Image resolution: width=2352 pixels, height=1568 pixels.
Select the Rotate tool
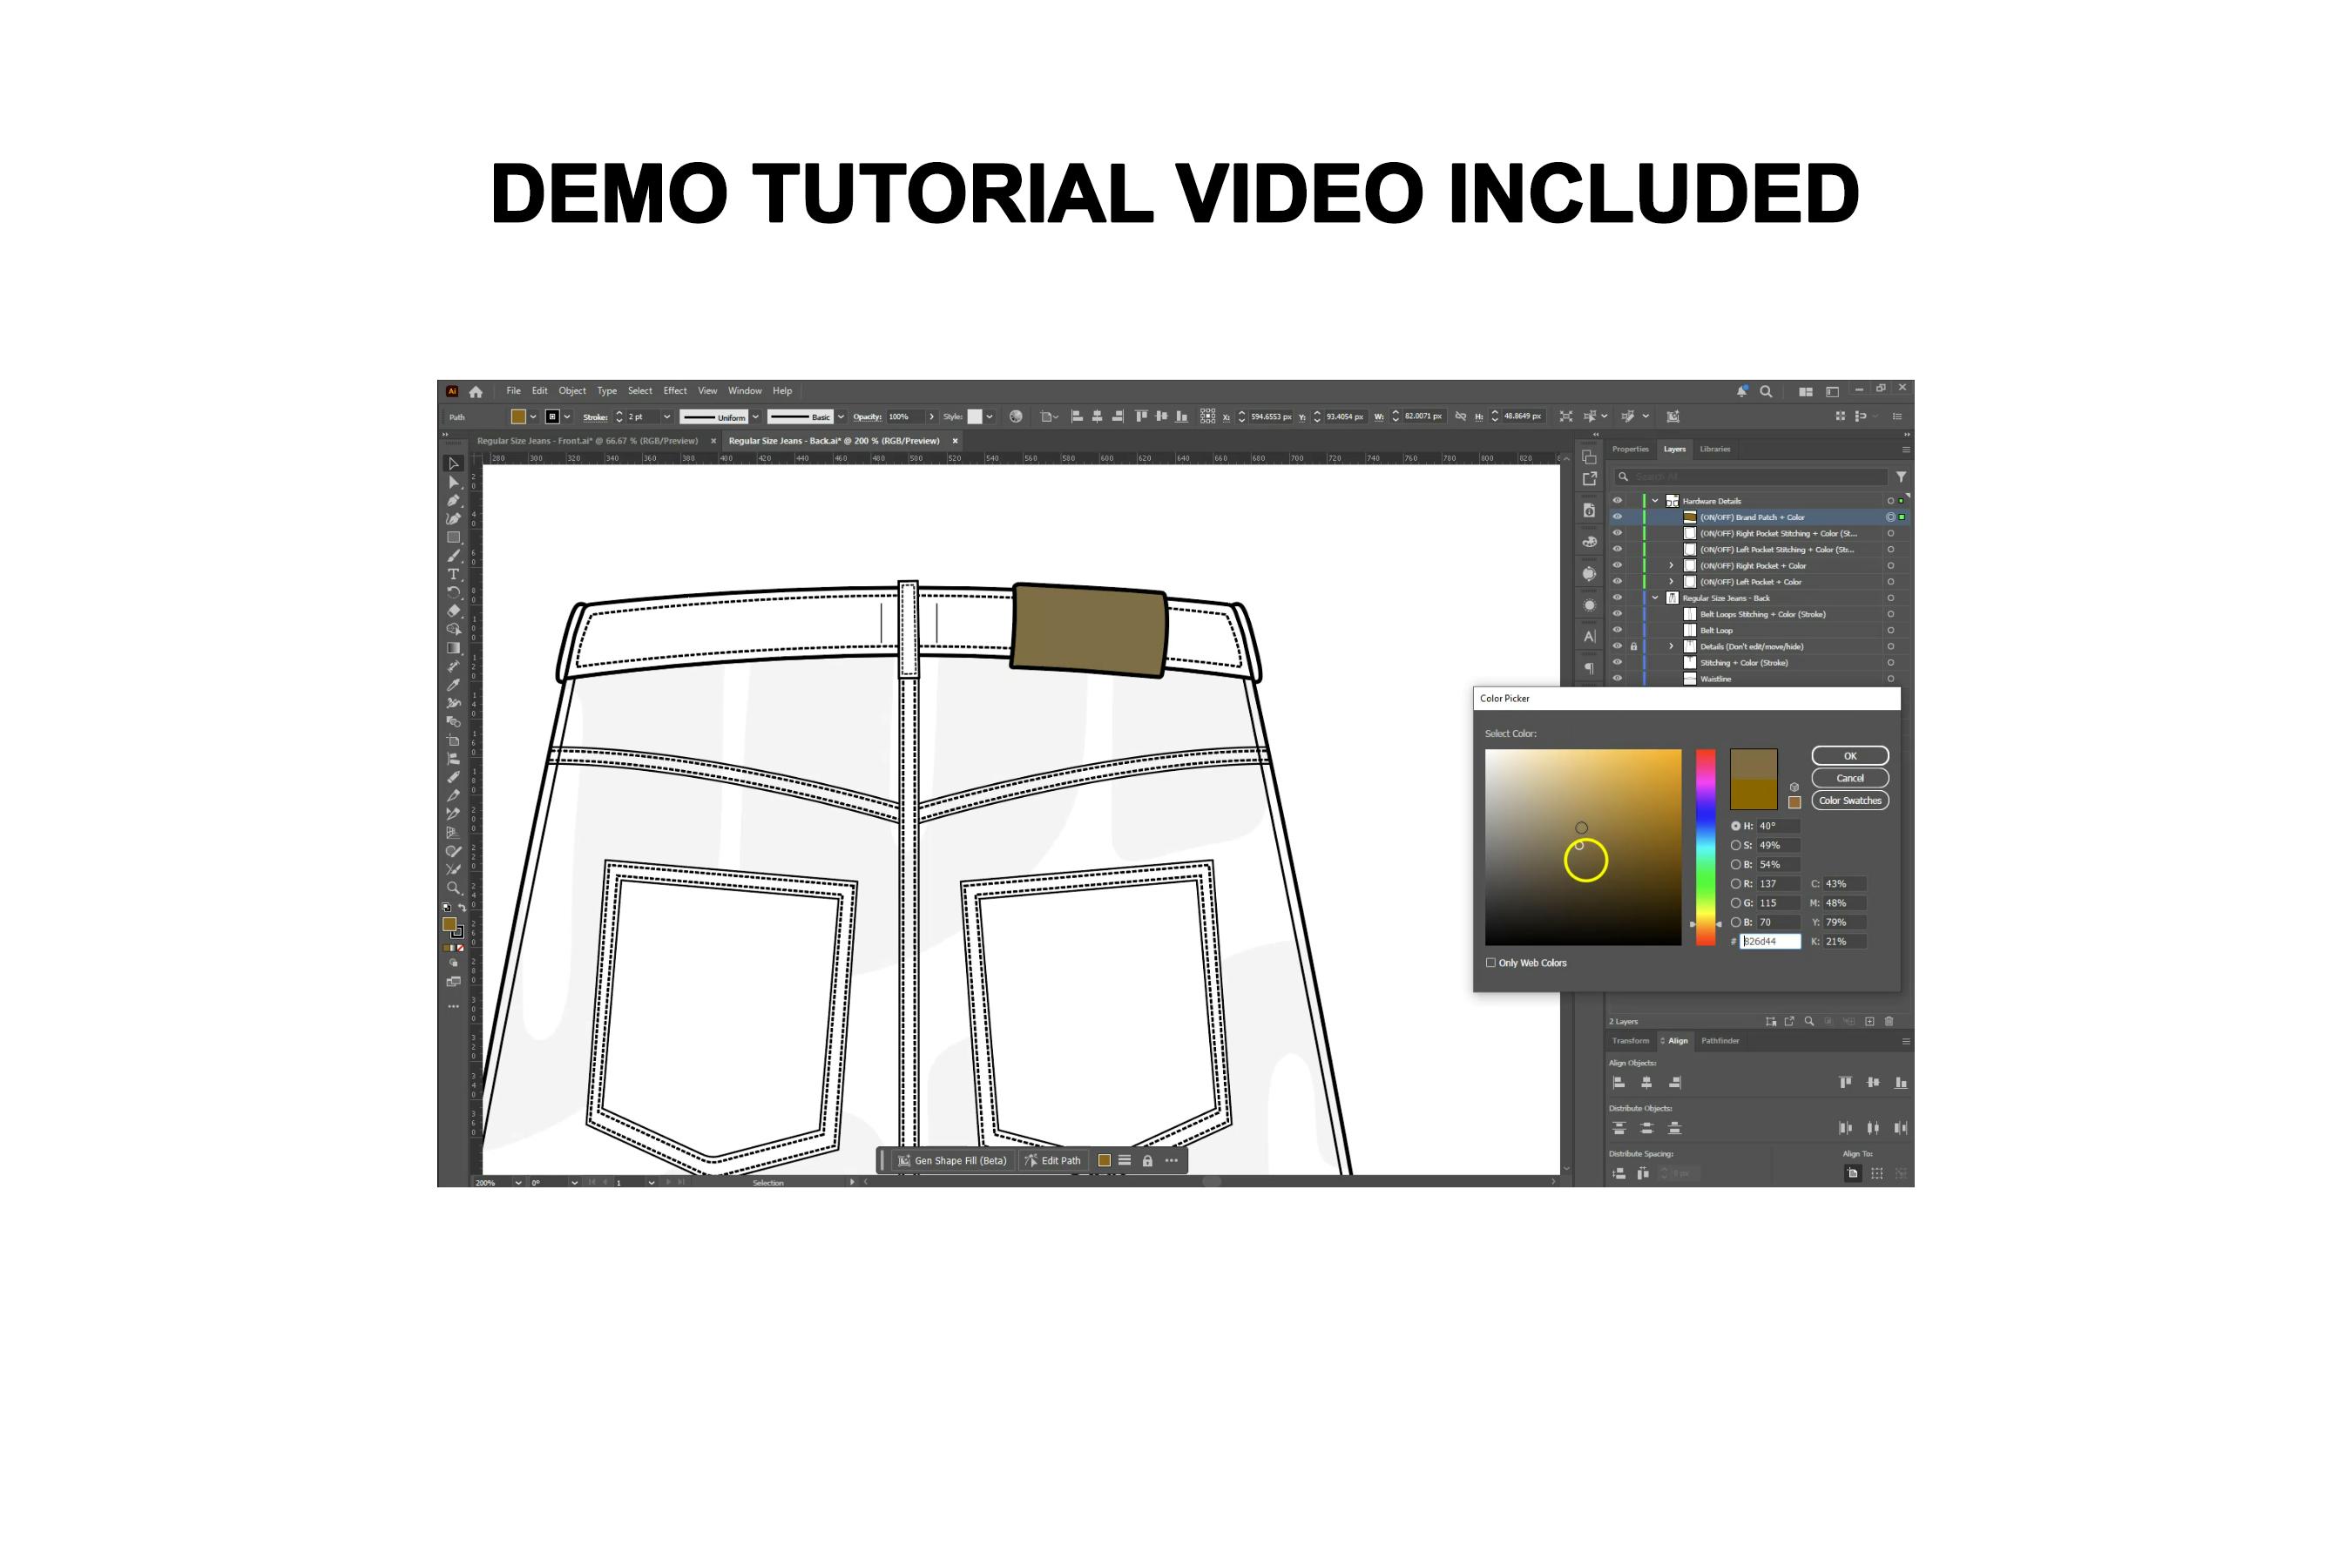(453, 592)
